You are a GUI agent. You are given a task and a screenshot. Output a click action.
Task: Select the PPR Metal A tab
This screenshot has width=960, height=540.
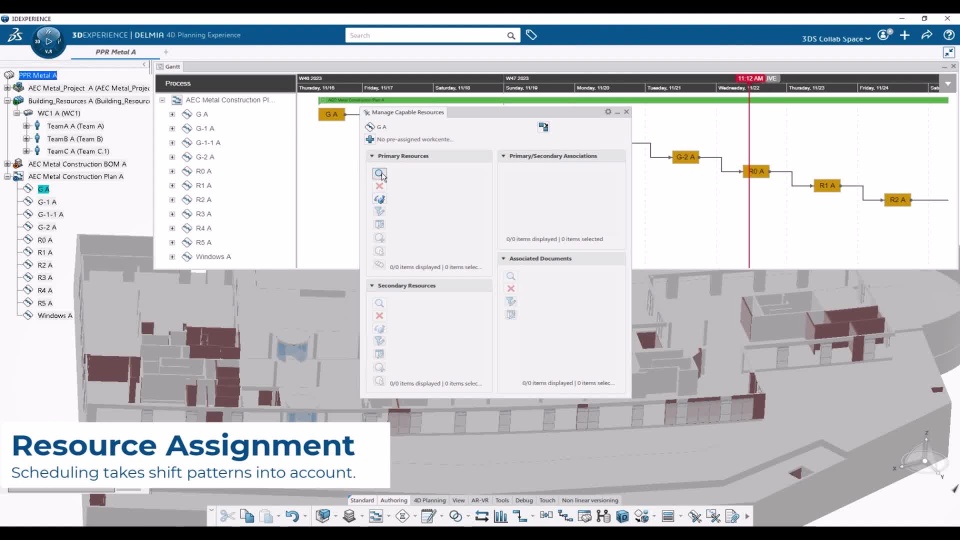point(116,52)
